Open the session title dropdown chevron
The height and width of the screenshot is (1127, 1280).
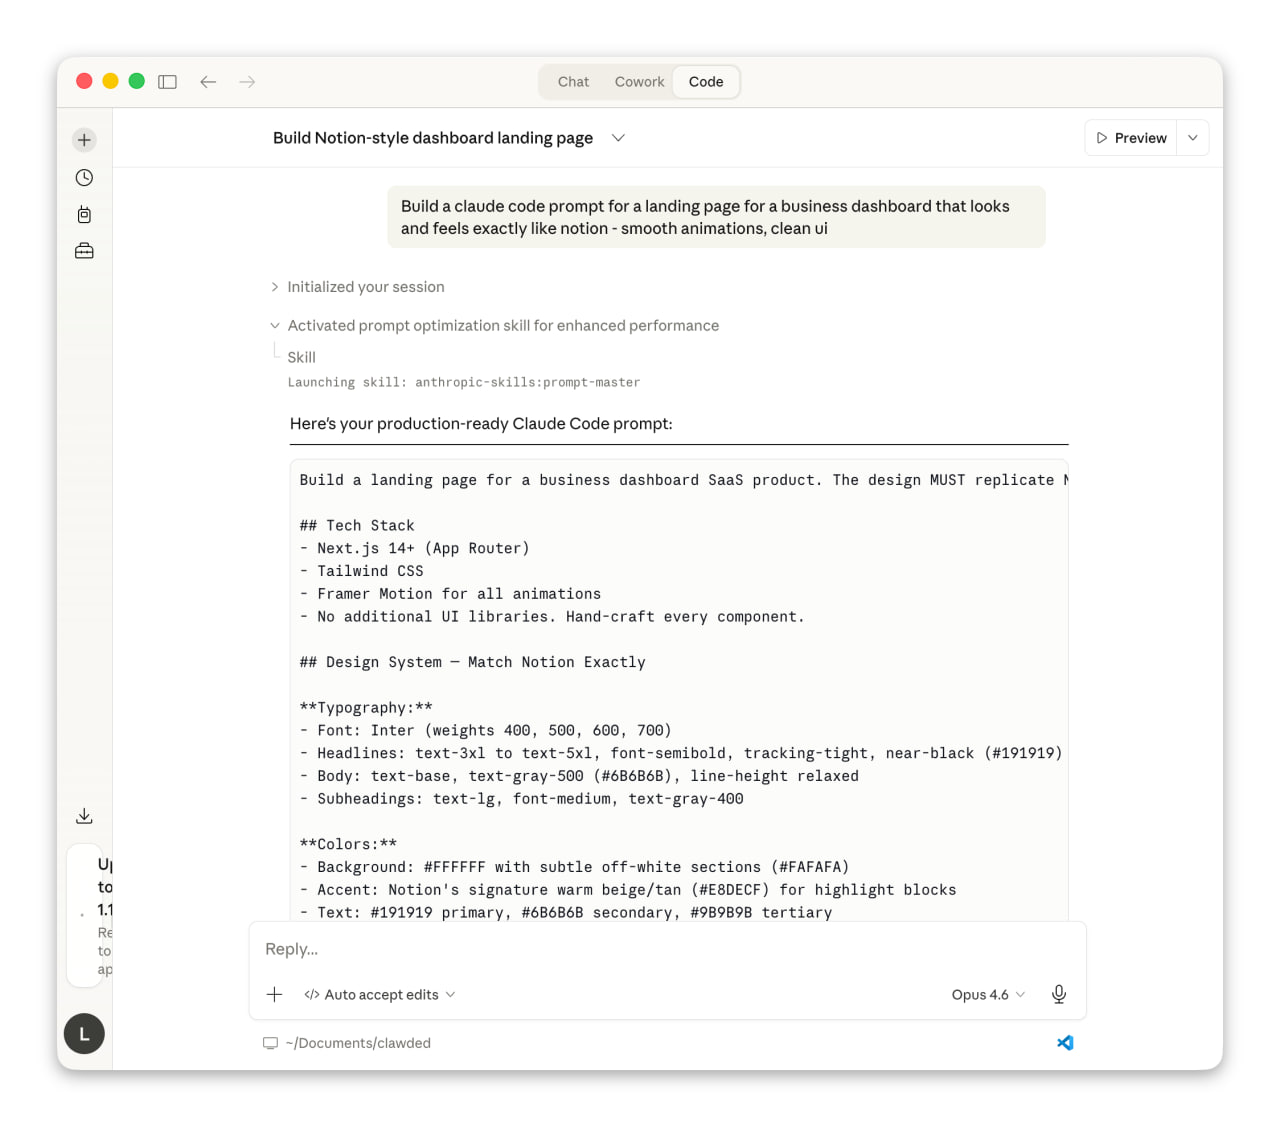coord(618,138)
